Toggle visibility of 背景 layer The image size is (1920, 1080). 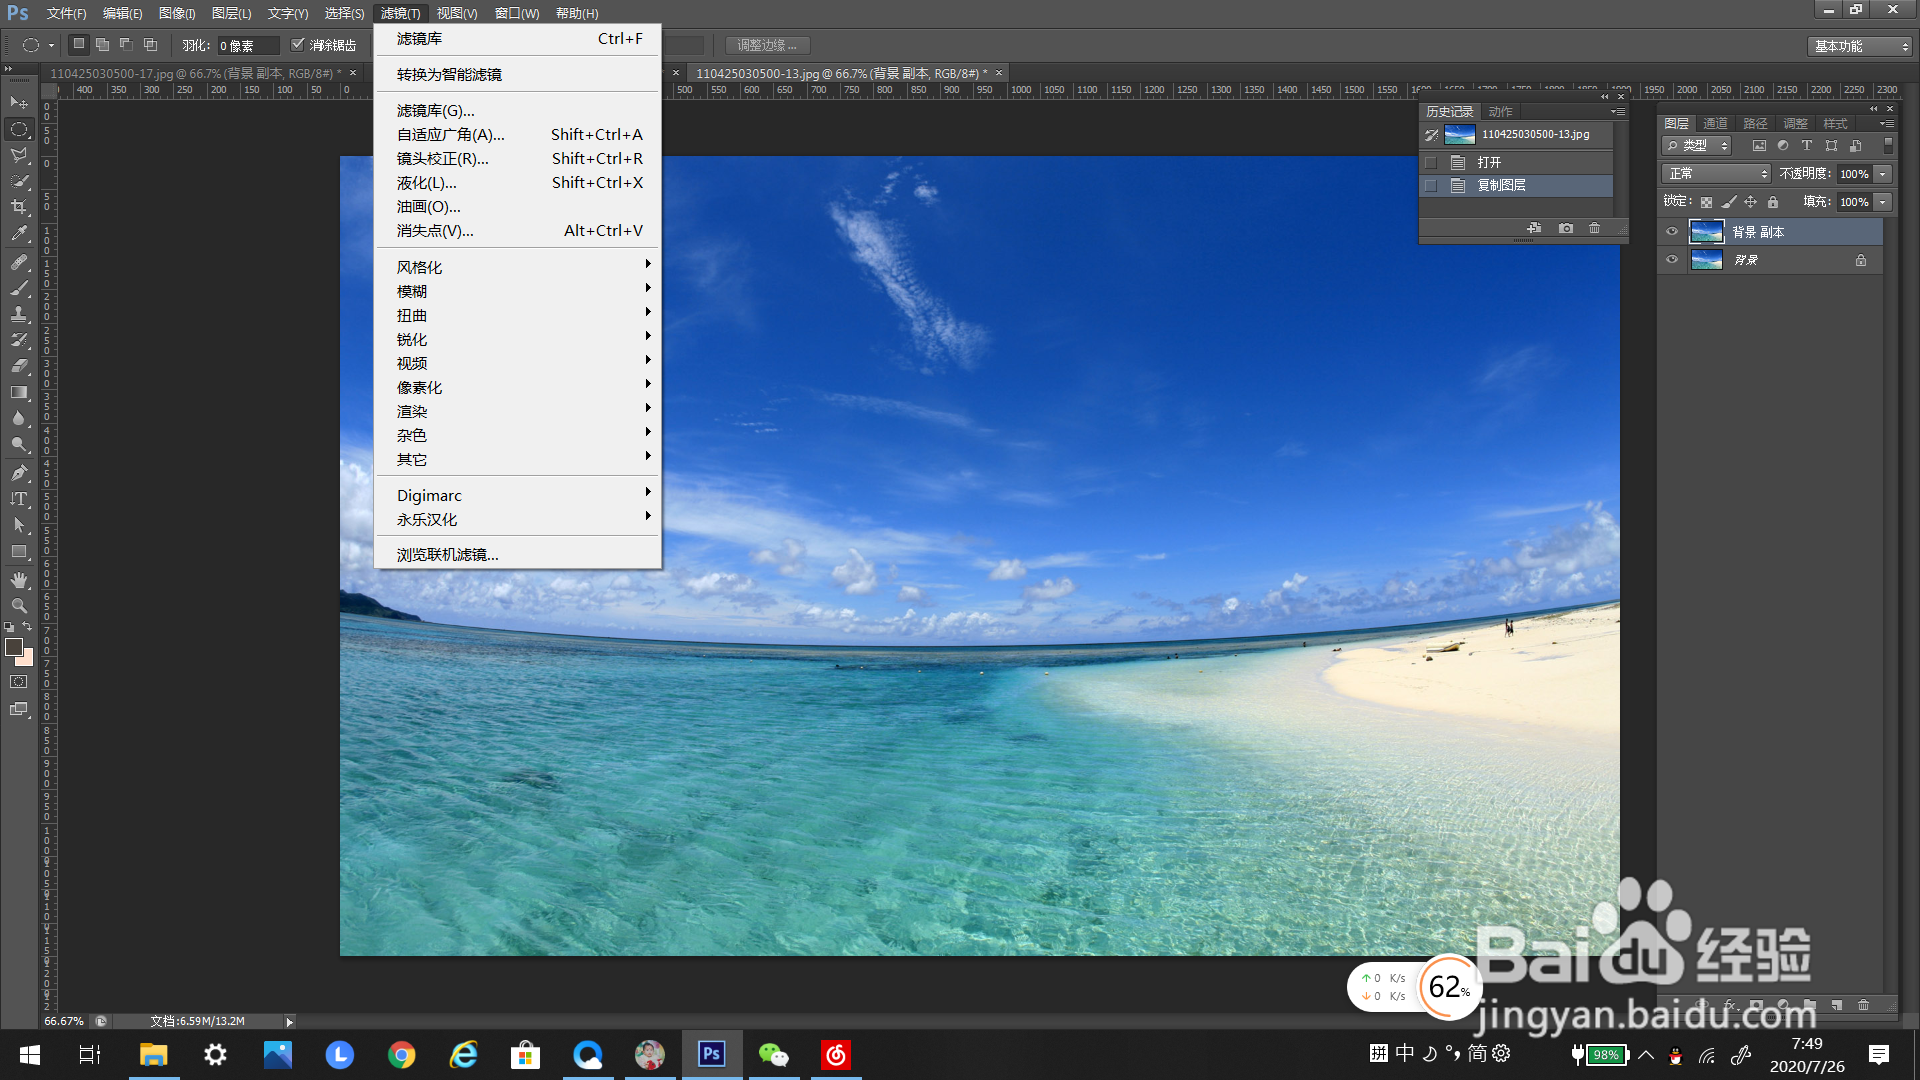1671,260
